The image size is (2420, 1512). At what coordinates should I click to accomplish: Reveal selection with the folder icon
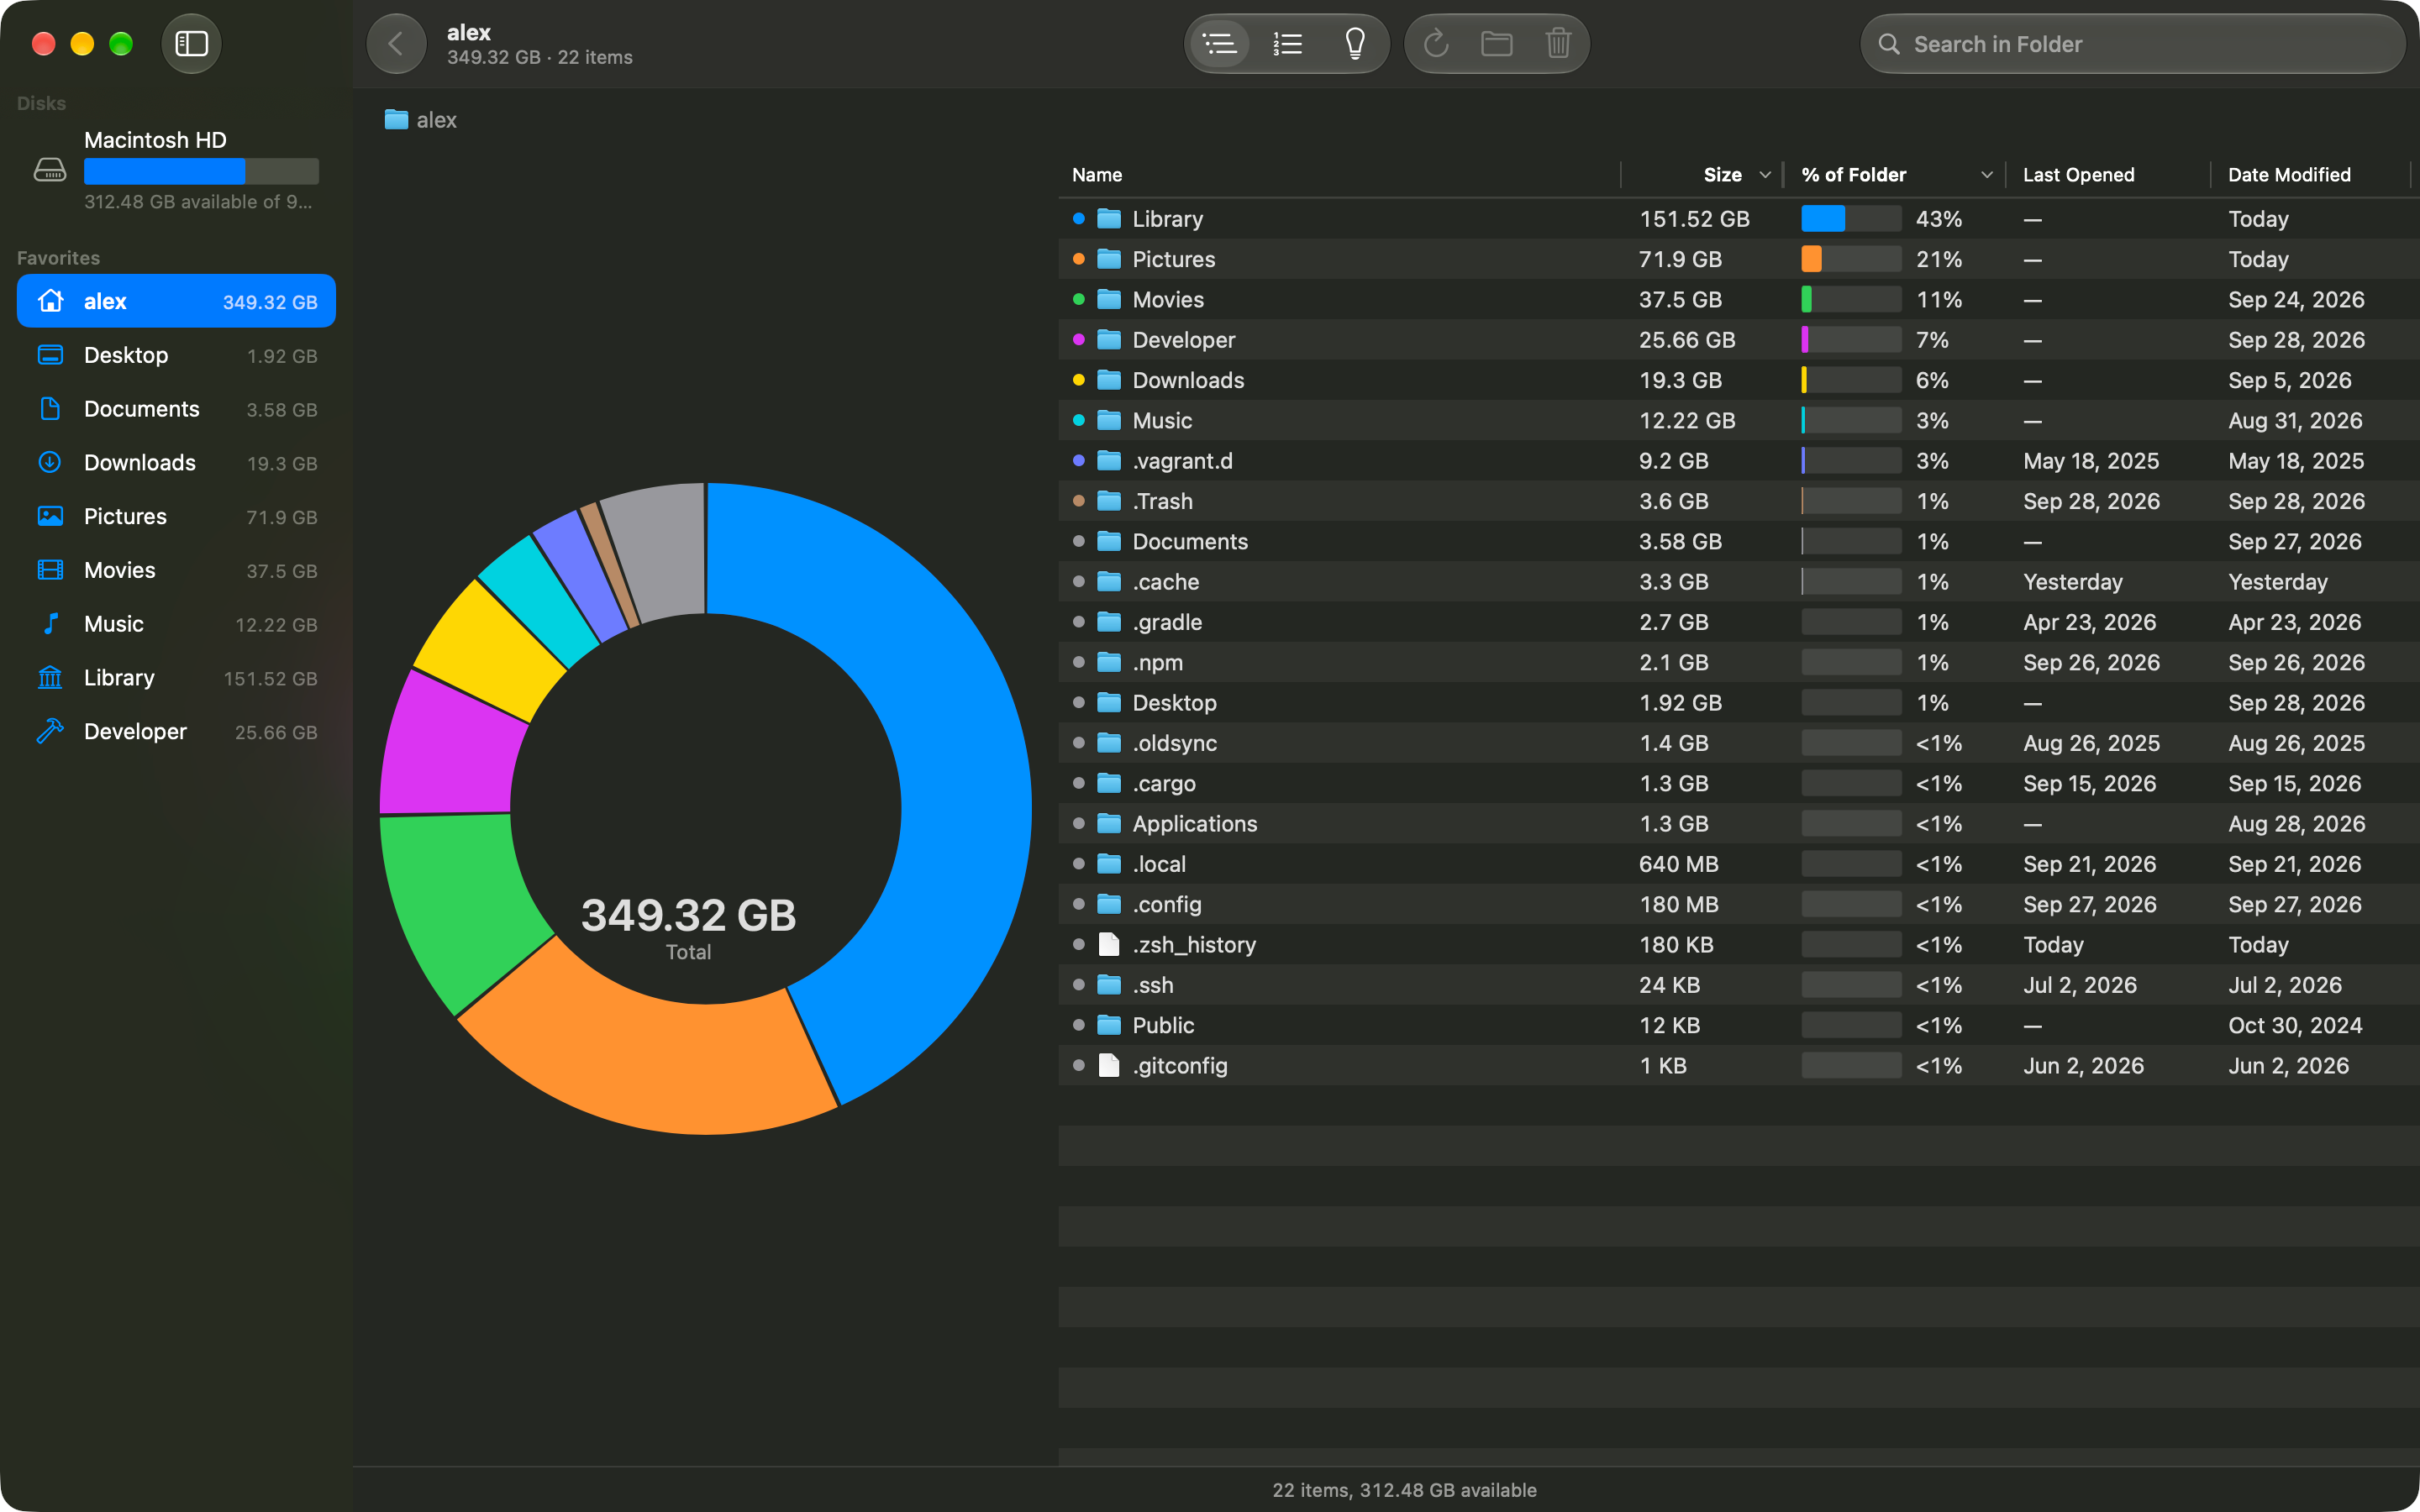(x=1497, y=44)
